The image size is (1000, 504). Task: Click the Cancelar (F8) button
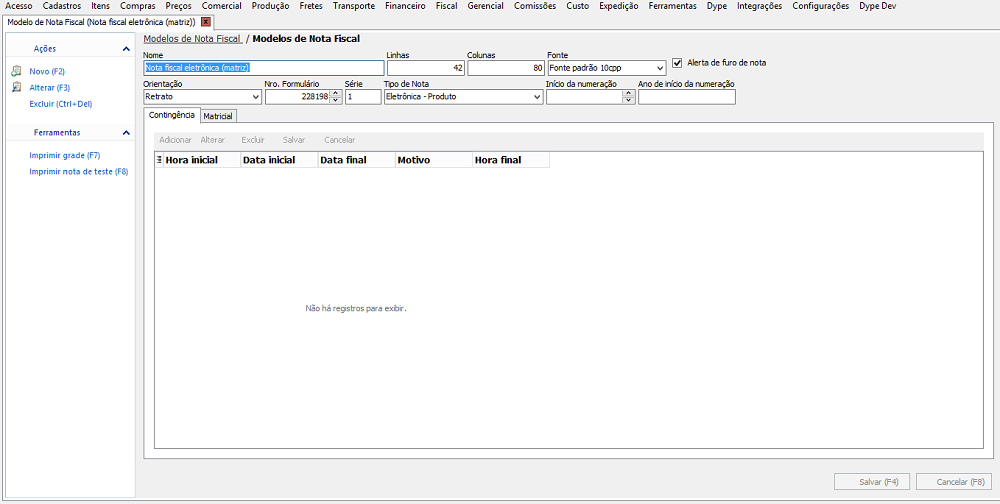pyautogui.click(x=953, y=482)
